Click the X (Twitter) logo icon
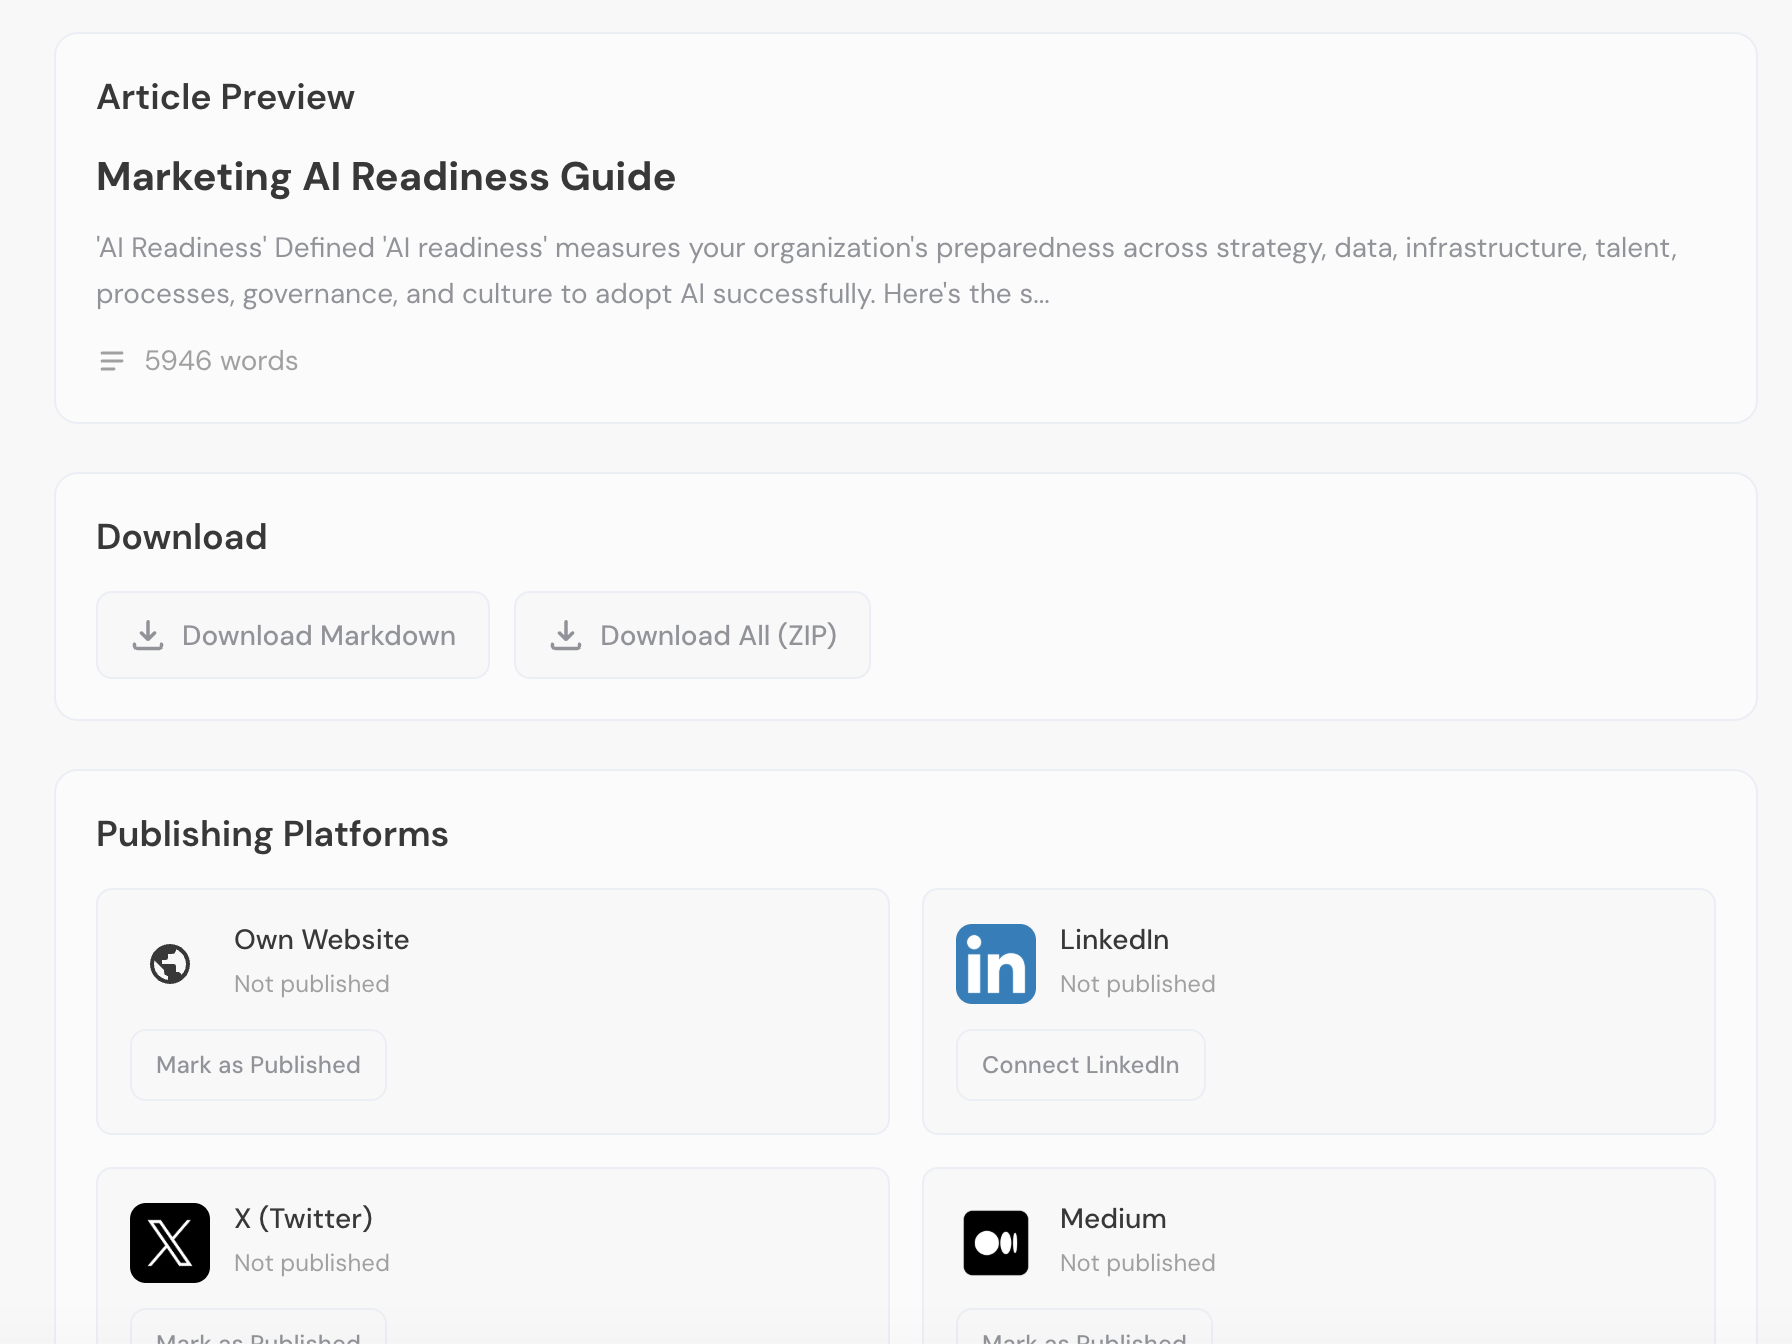Image resolution: width=1792 pixels, height=1344 pixels. [x=169, y=1243]
